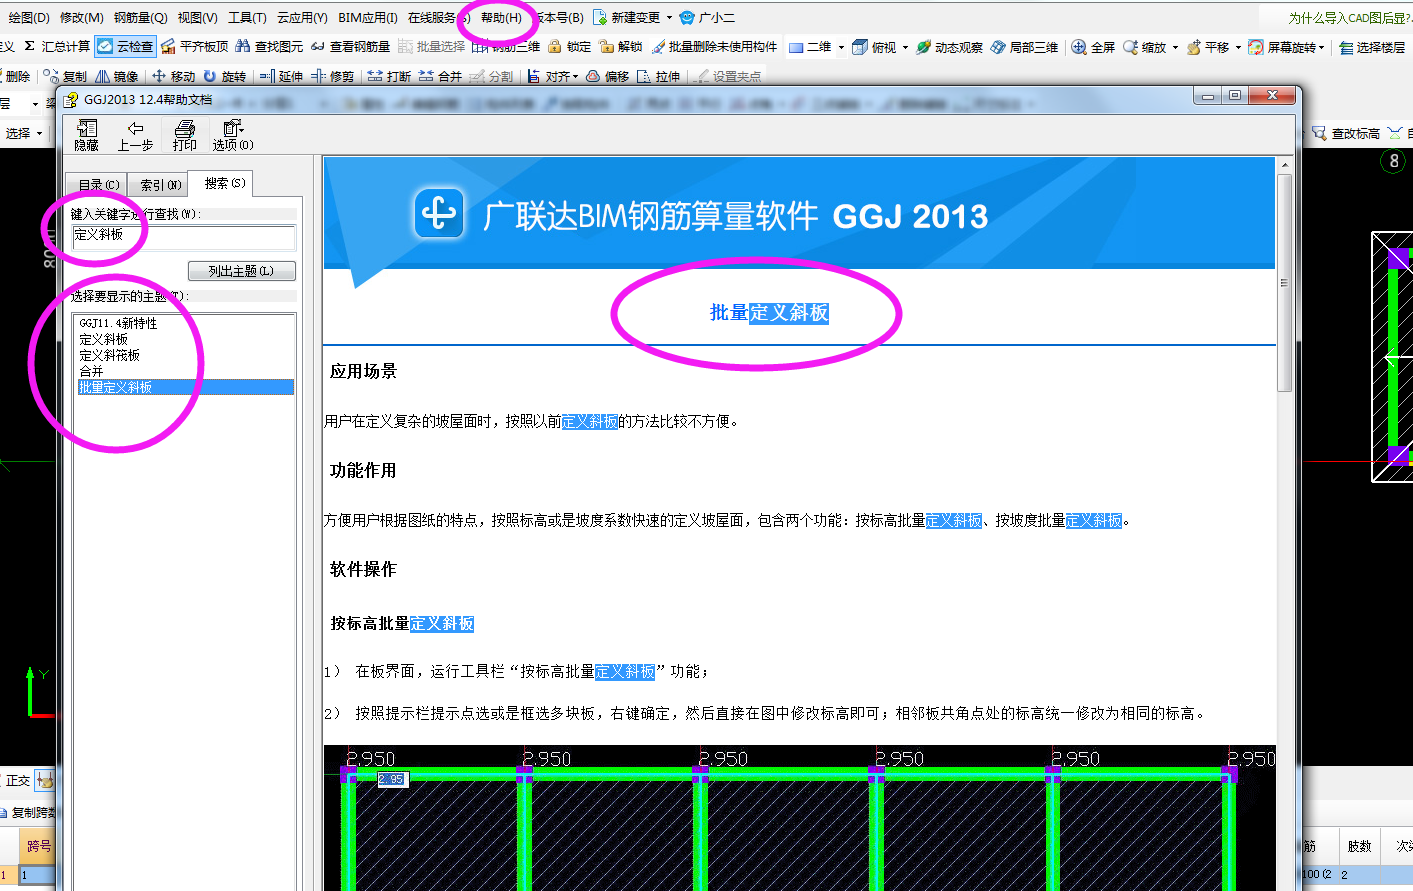Click the 偏移 offset tool
Image resolution: width=1413 pixels, height=891 pixels.
607,76
